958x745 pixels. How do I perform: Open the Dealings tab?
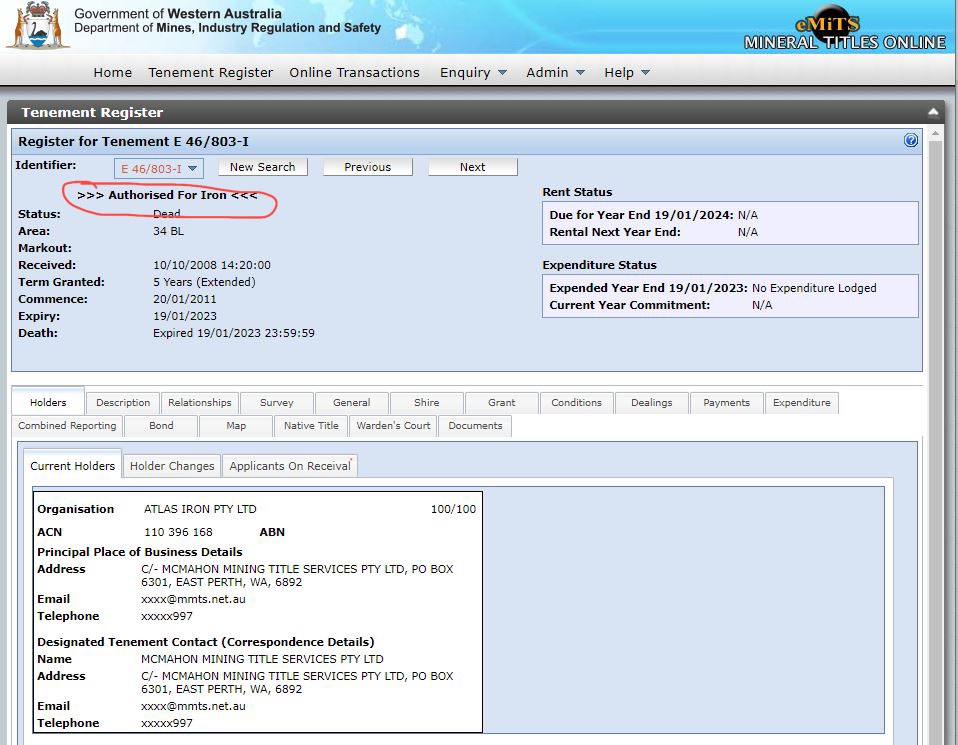[x=651, y=403]
